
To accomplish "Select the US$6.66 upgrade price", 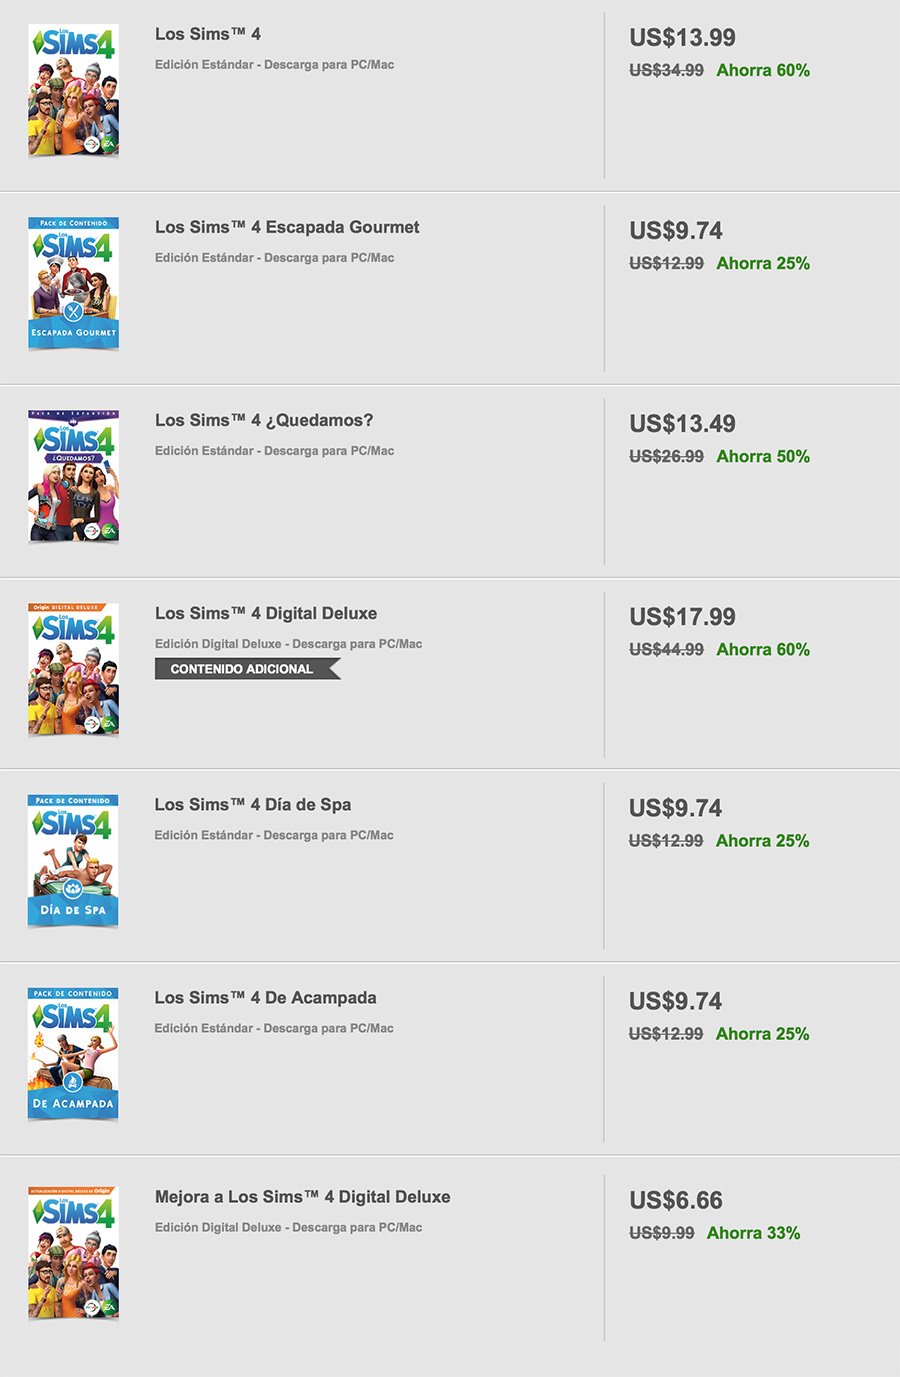I will 676,1200.
